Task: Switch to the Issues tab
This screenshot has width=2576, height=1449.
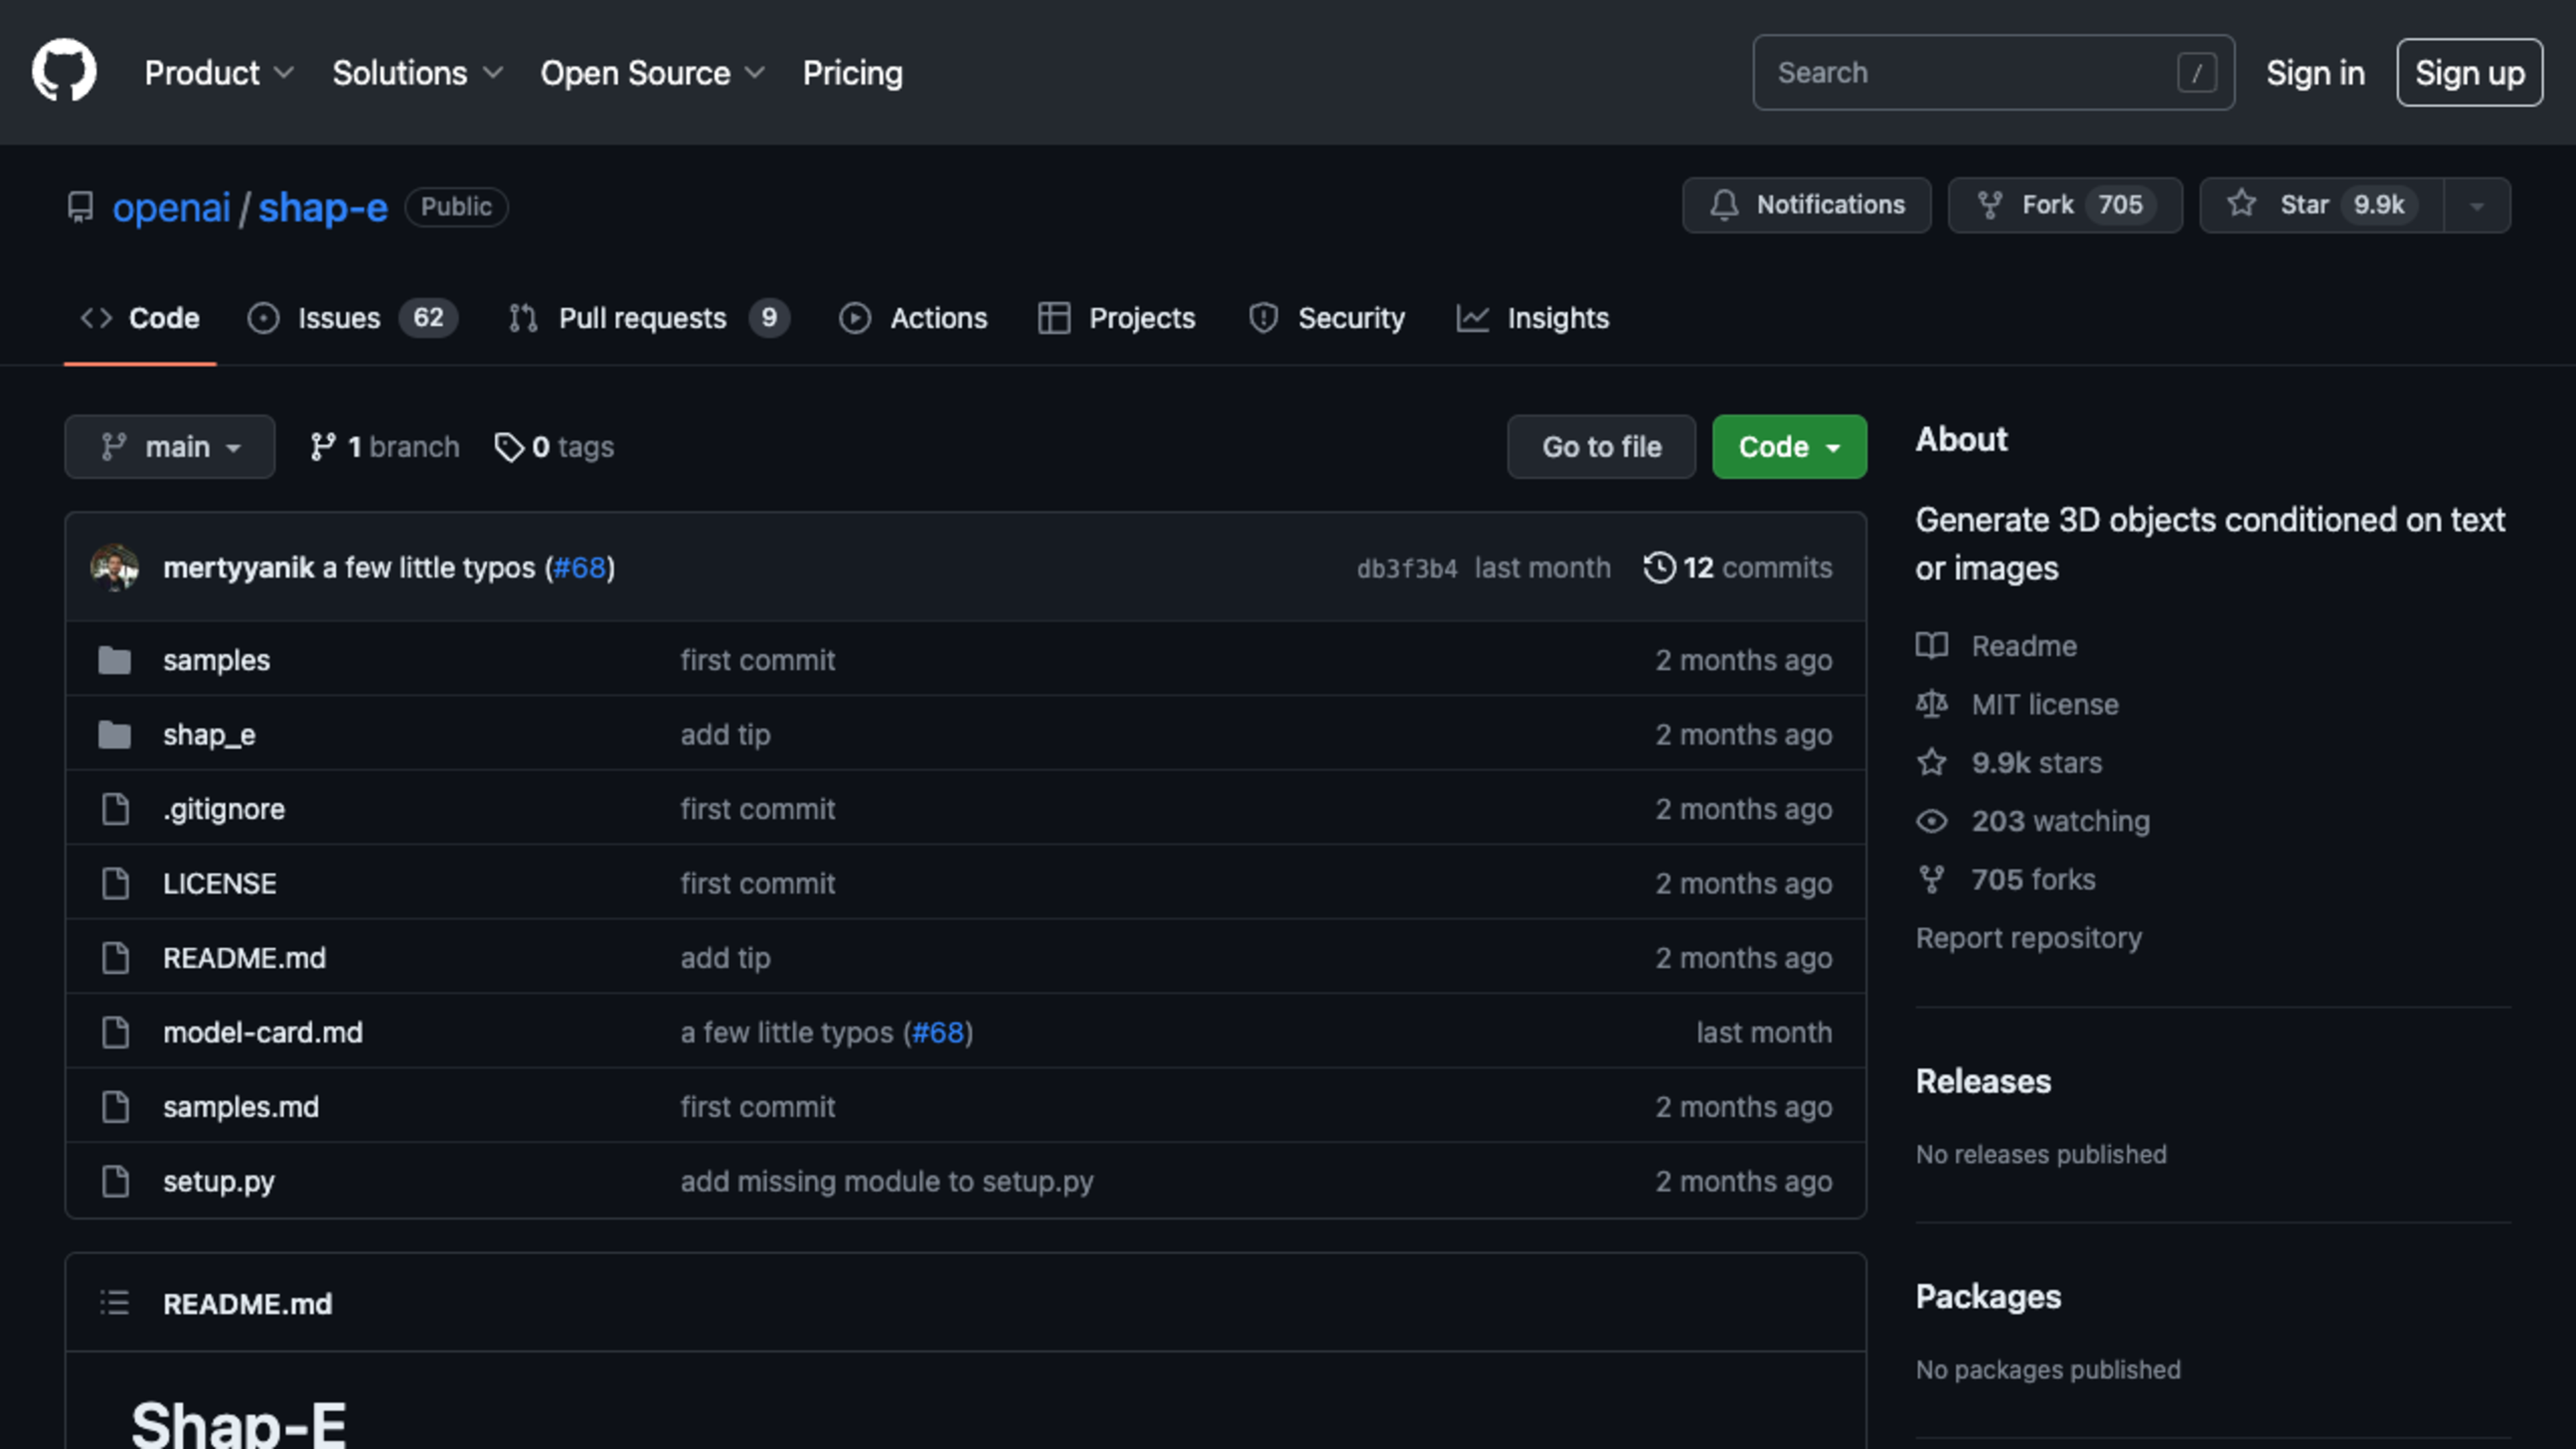Action: 353,318
